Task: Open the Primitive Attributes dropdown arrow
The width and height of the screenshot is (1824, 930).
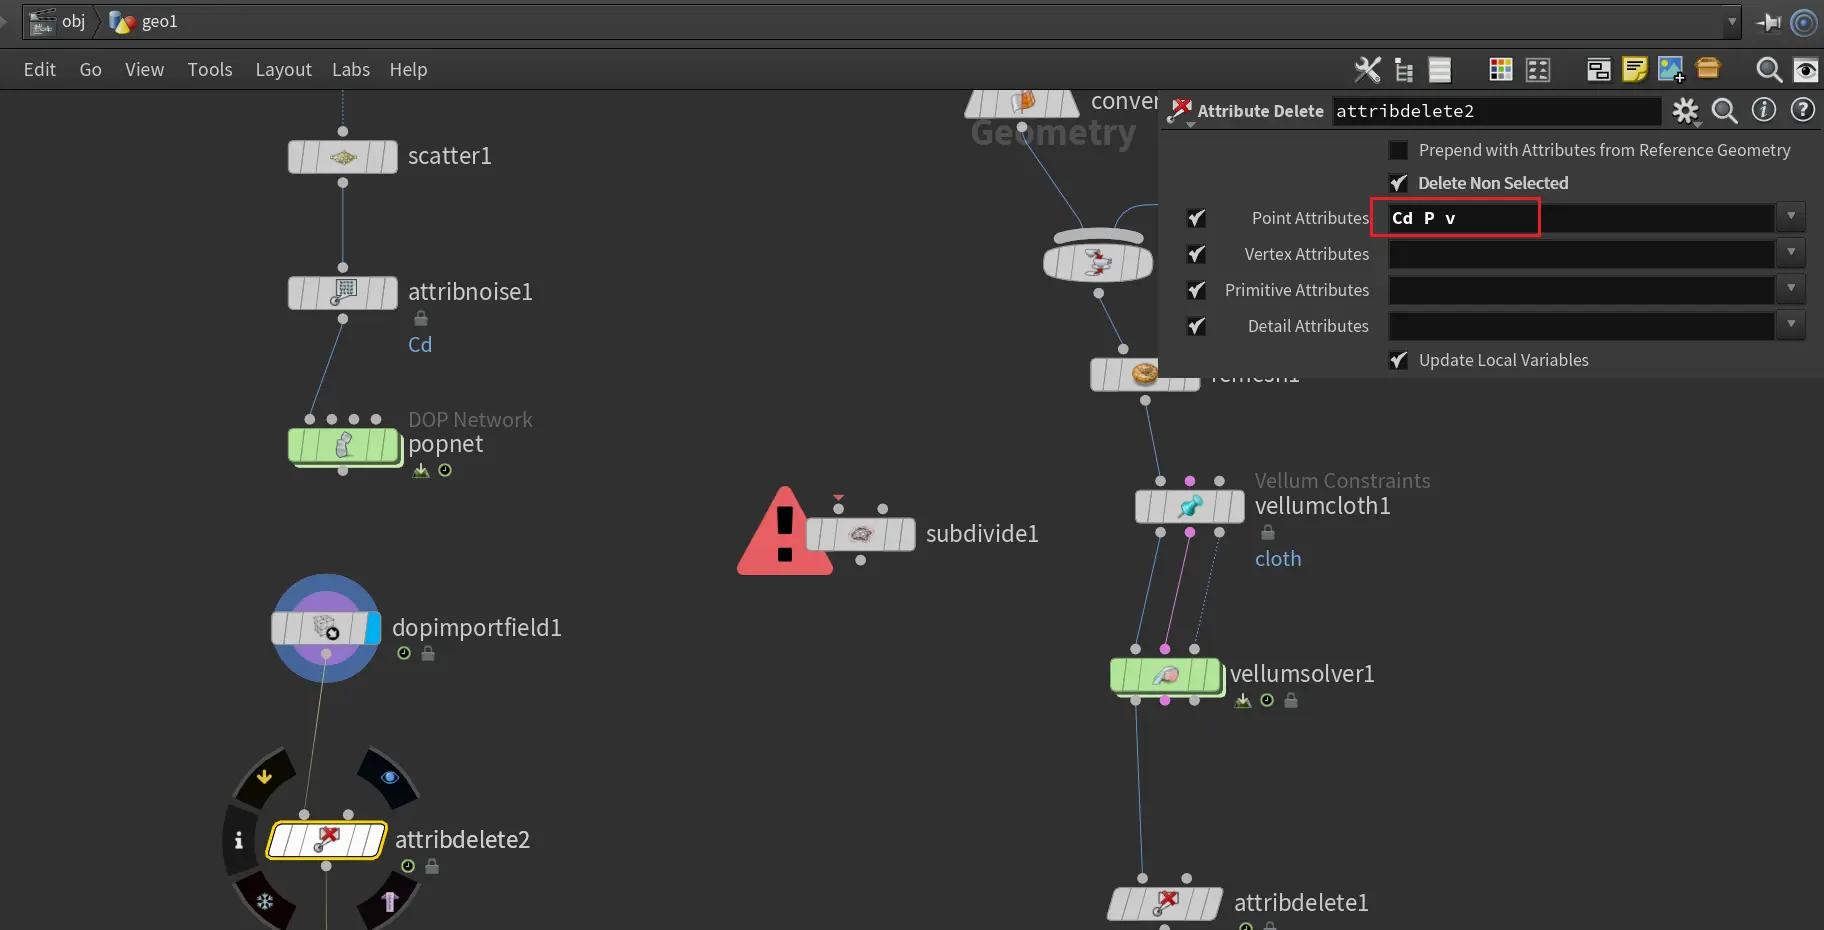Action: point(1791,289)
